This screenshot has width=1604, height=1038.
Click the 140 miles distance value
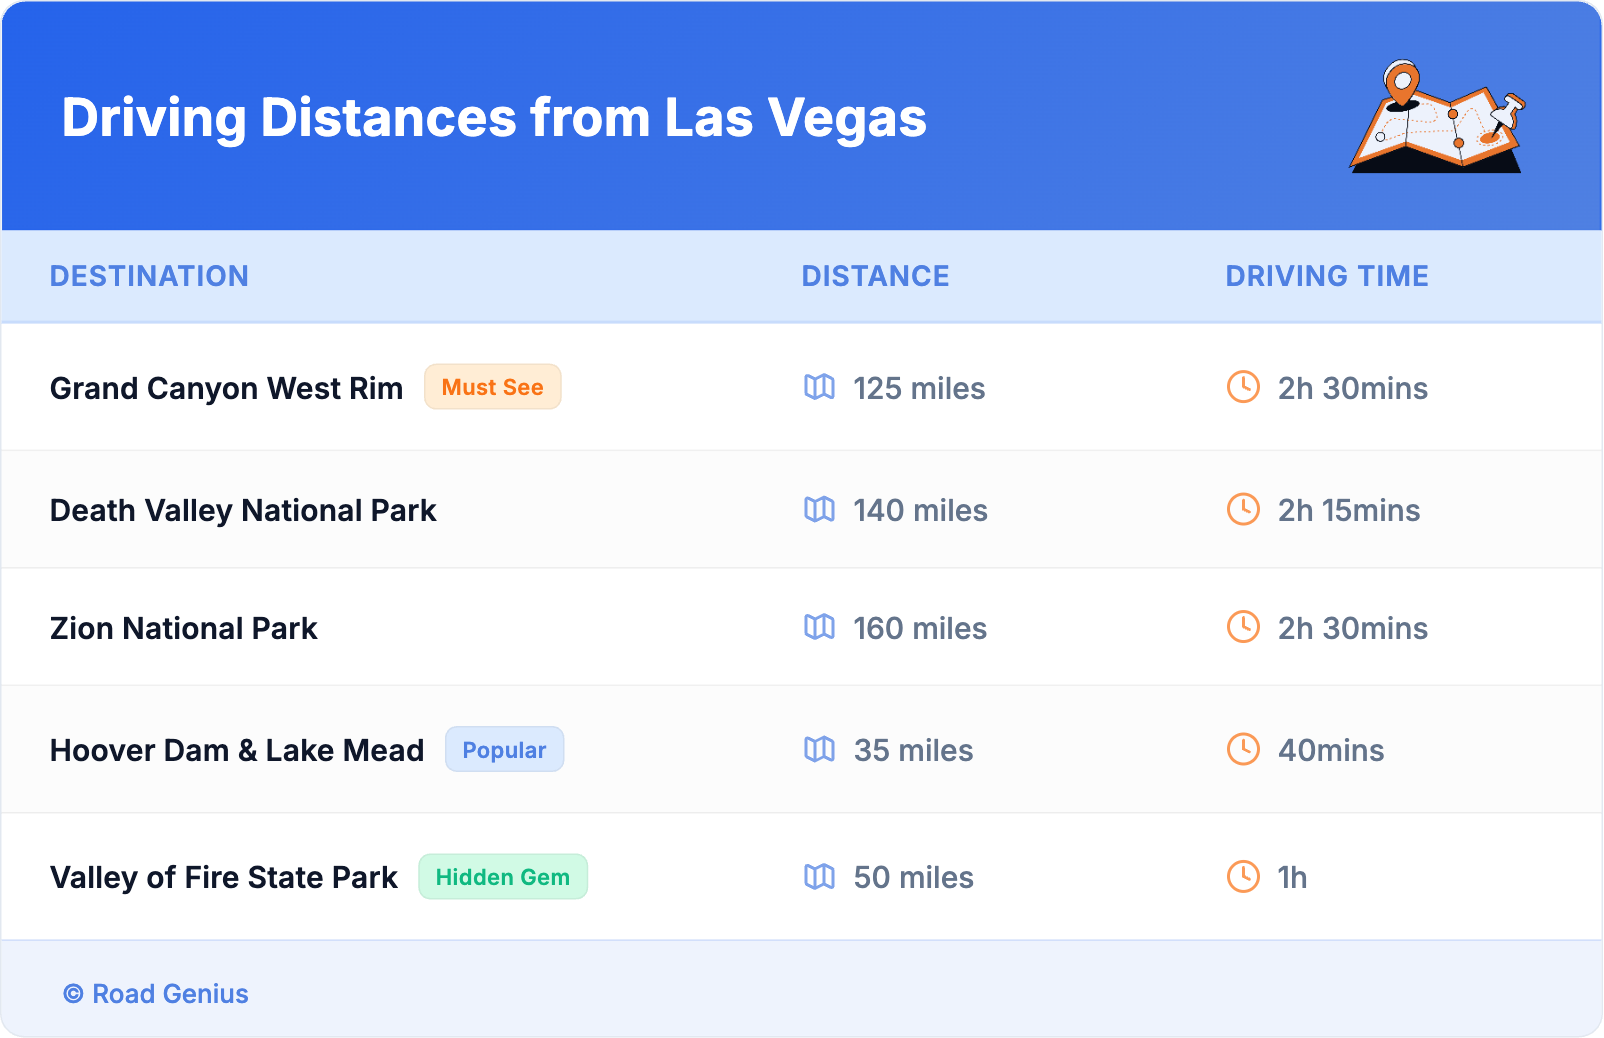click(920, 510)
